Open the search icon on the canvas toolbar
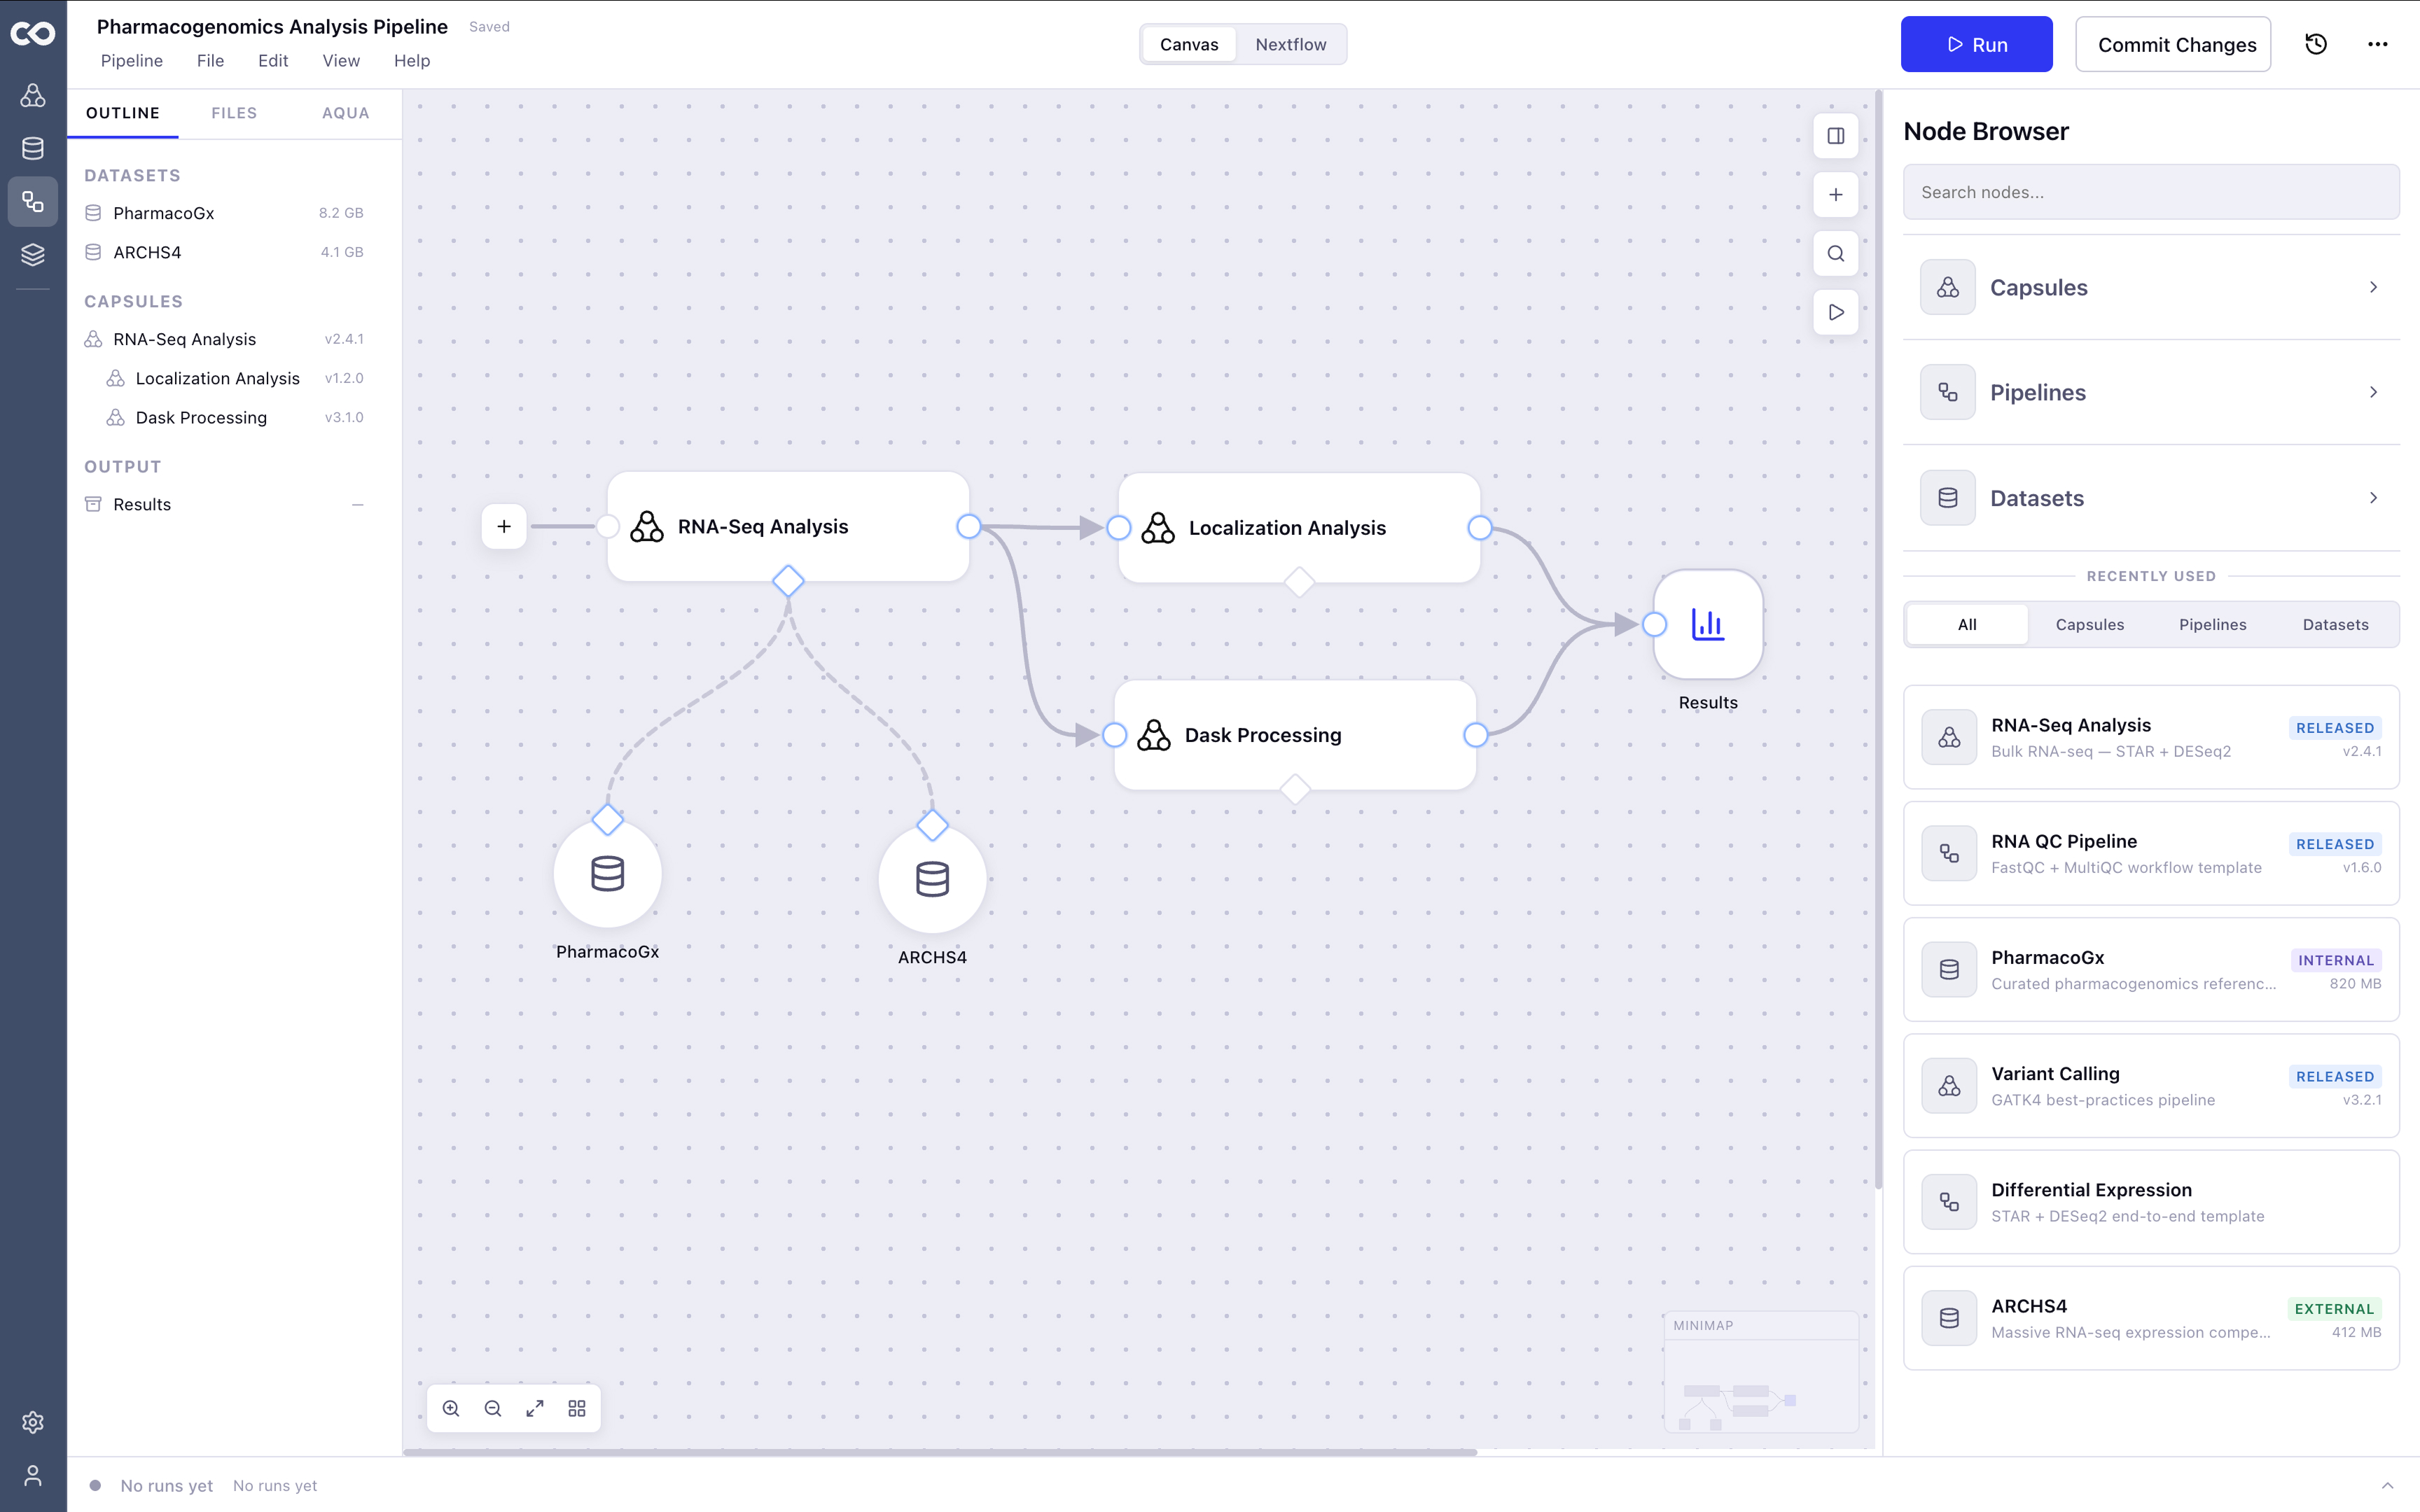This screenshot has width=2420, height=1512. point(1835,254)
